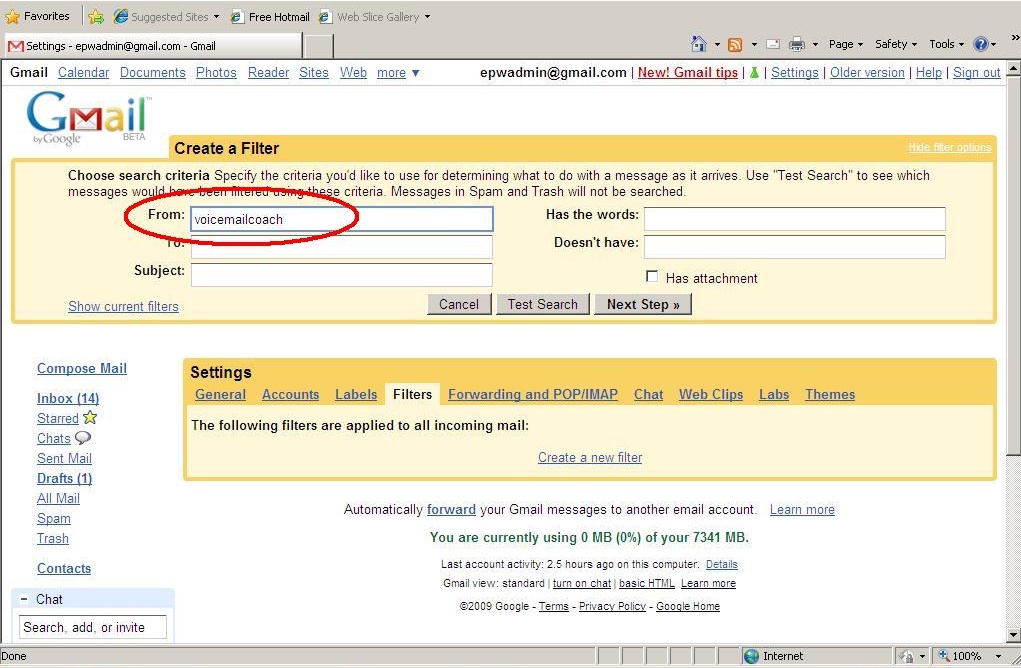Screen dimensions: 1021x668
Task: Open the Trash folder link
Action: (x=53, y=538)
